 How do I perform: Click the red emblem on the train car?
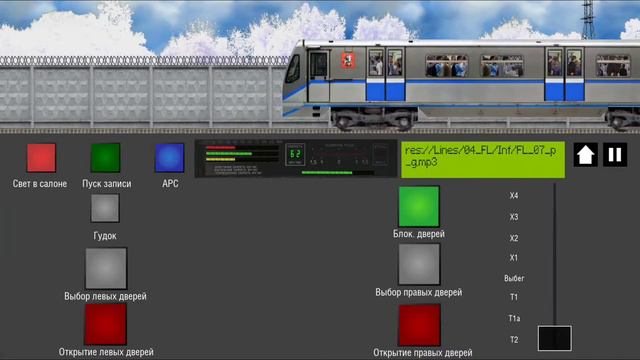(348, 60)
